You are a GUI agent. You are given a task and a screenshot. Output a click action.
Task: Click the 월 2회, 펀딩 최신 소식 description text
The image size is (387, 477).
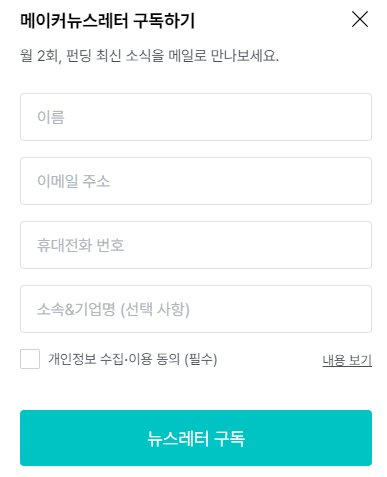(149, 56)
